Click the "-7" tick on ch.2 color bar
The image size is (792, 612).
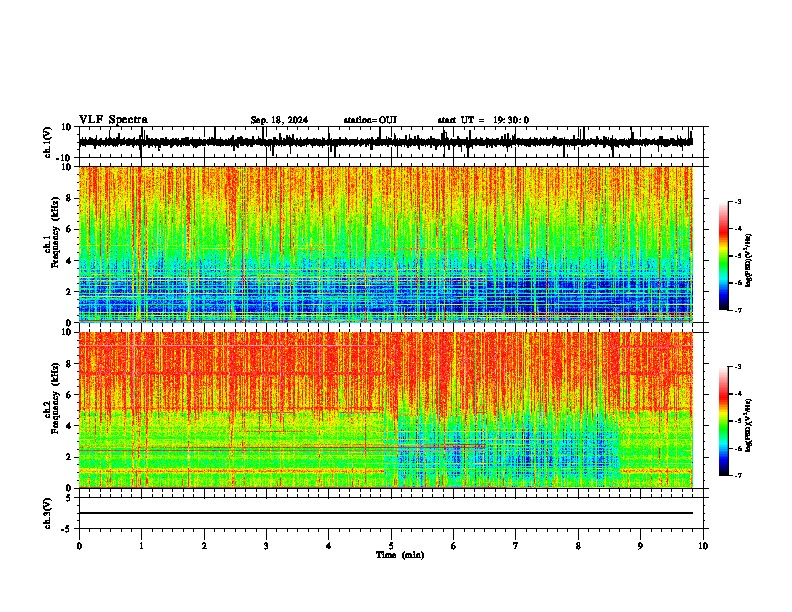(738, 475)
